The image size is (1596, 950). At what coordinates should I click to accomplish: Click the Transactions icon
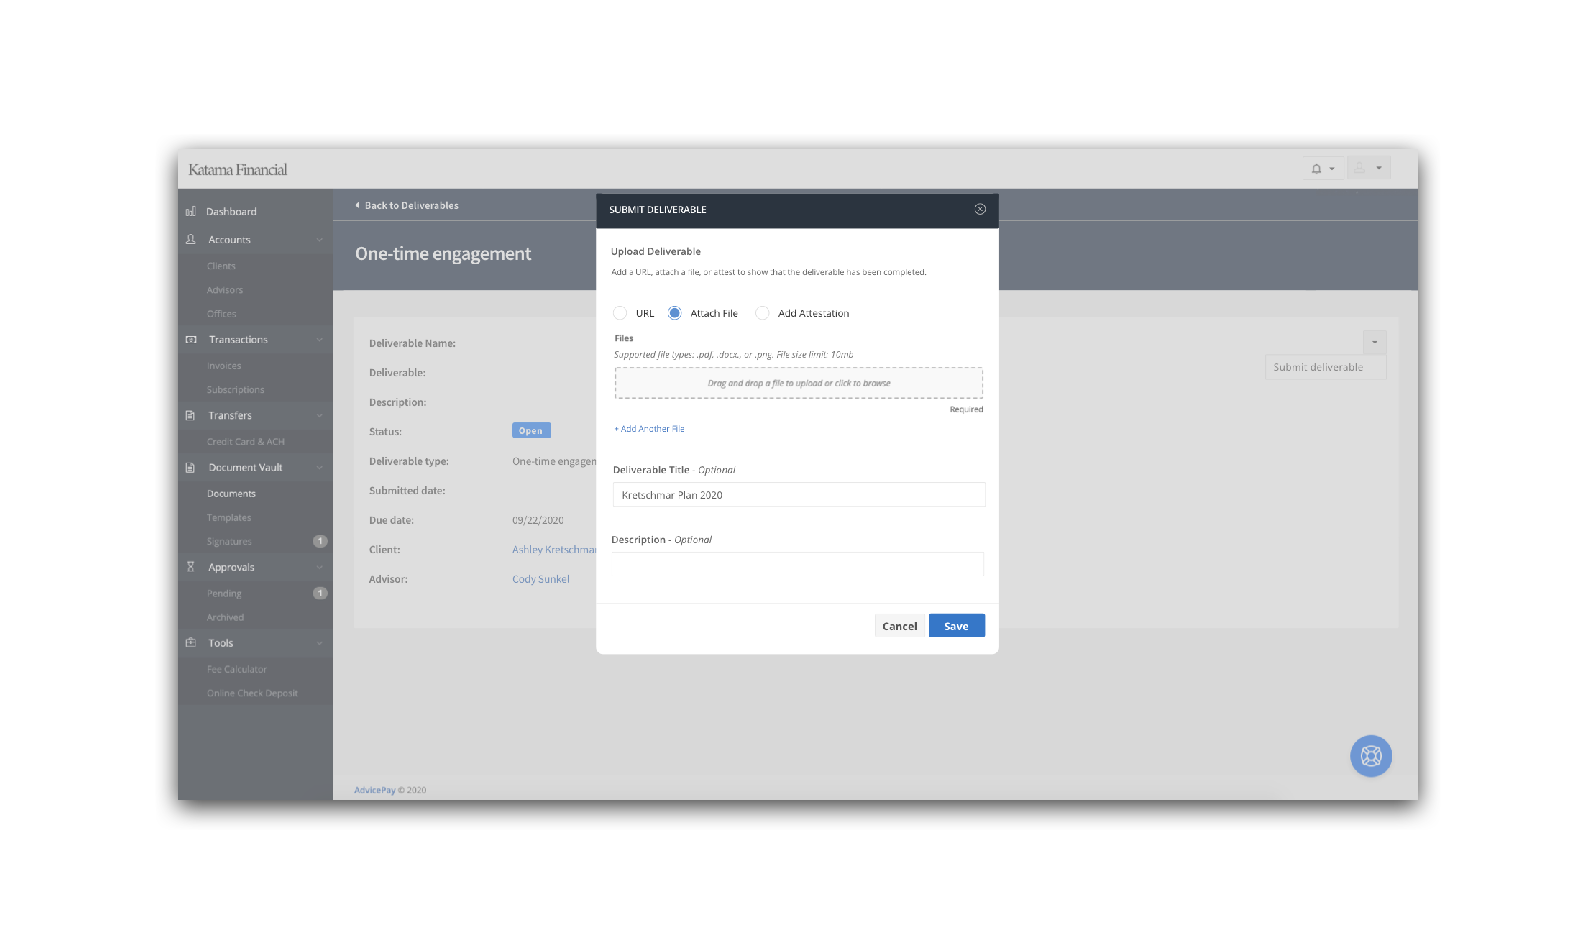(191, 339)
